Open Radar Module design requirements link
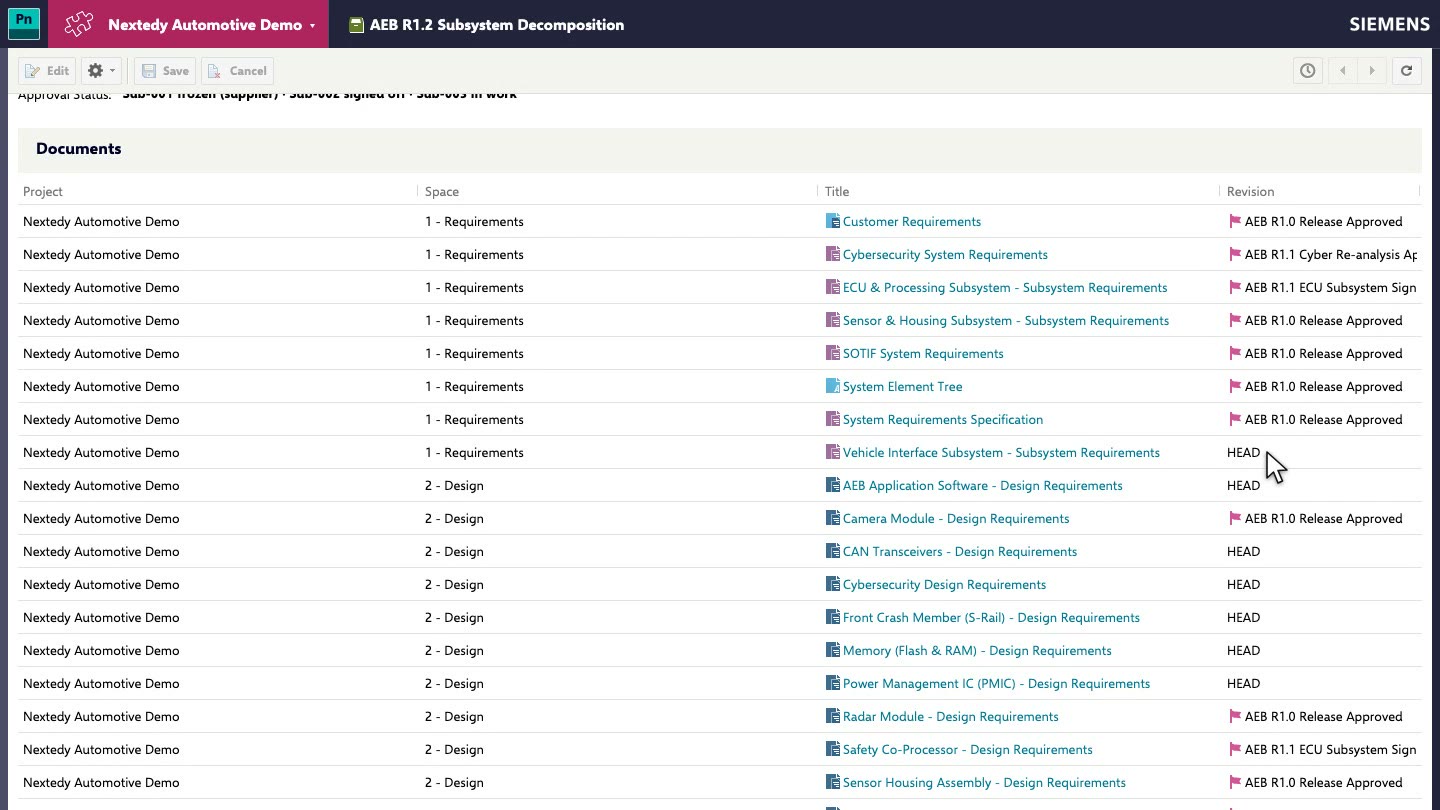1440x810 pixels. [x=951, y=717]
